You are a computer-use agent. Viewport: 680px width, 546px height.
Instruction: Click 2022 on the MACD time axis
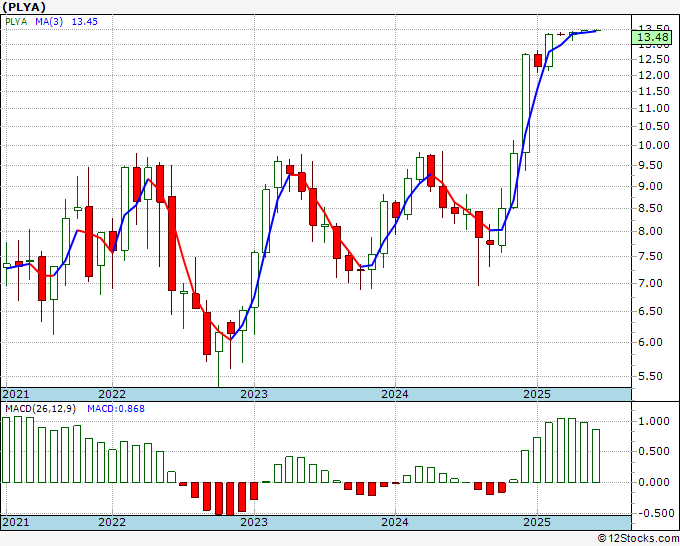tap(112, 522)
